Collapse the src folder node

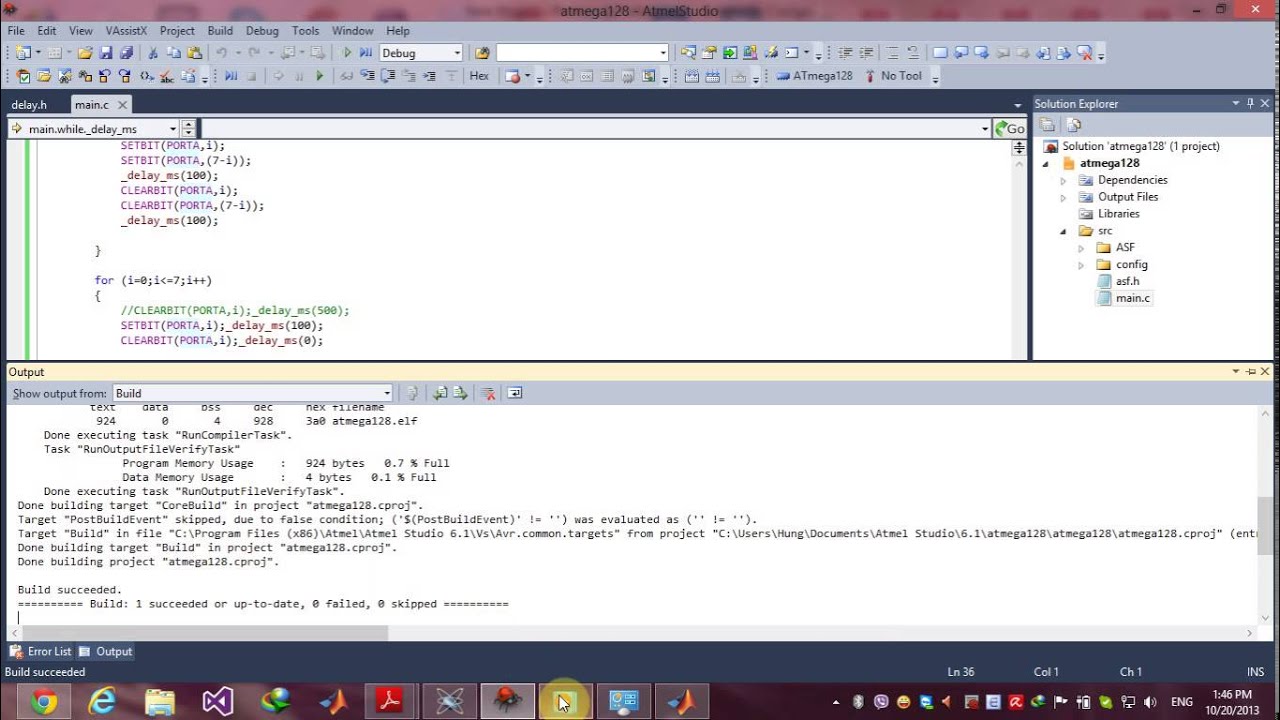[x=1064, y=231]
